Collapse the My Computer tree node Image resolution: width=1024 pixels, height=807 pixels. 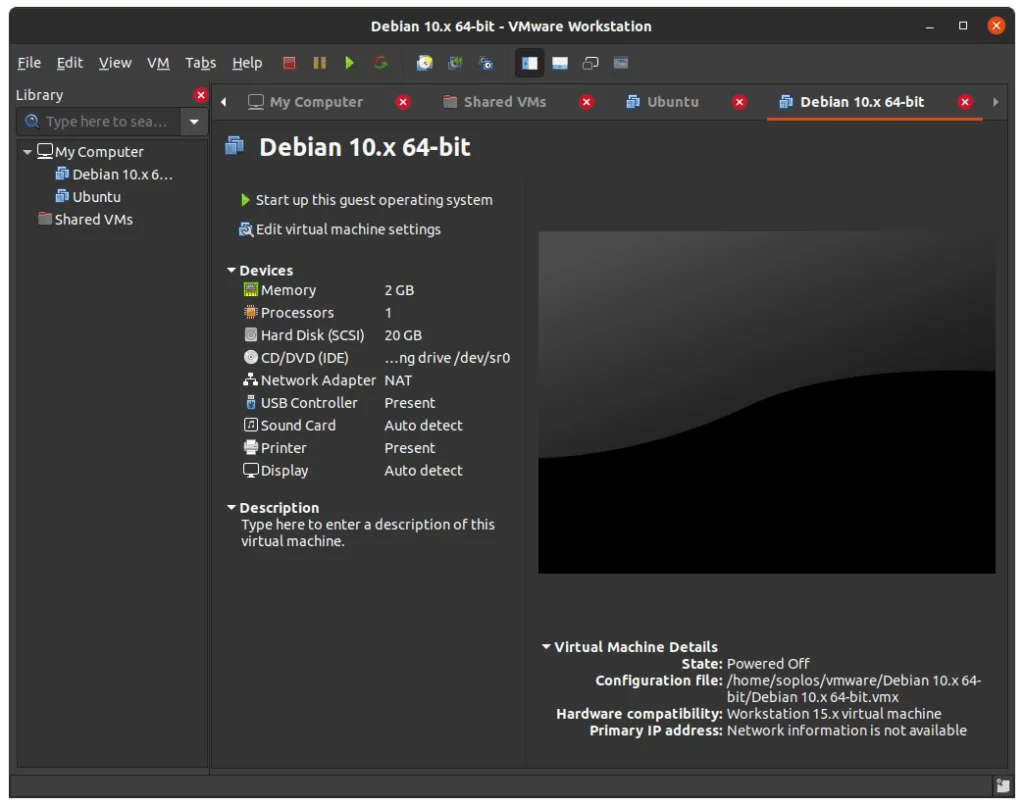[27, 152]
